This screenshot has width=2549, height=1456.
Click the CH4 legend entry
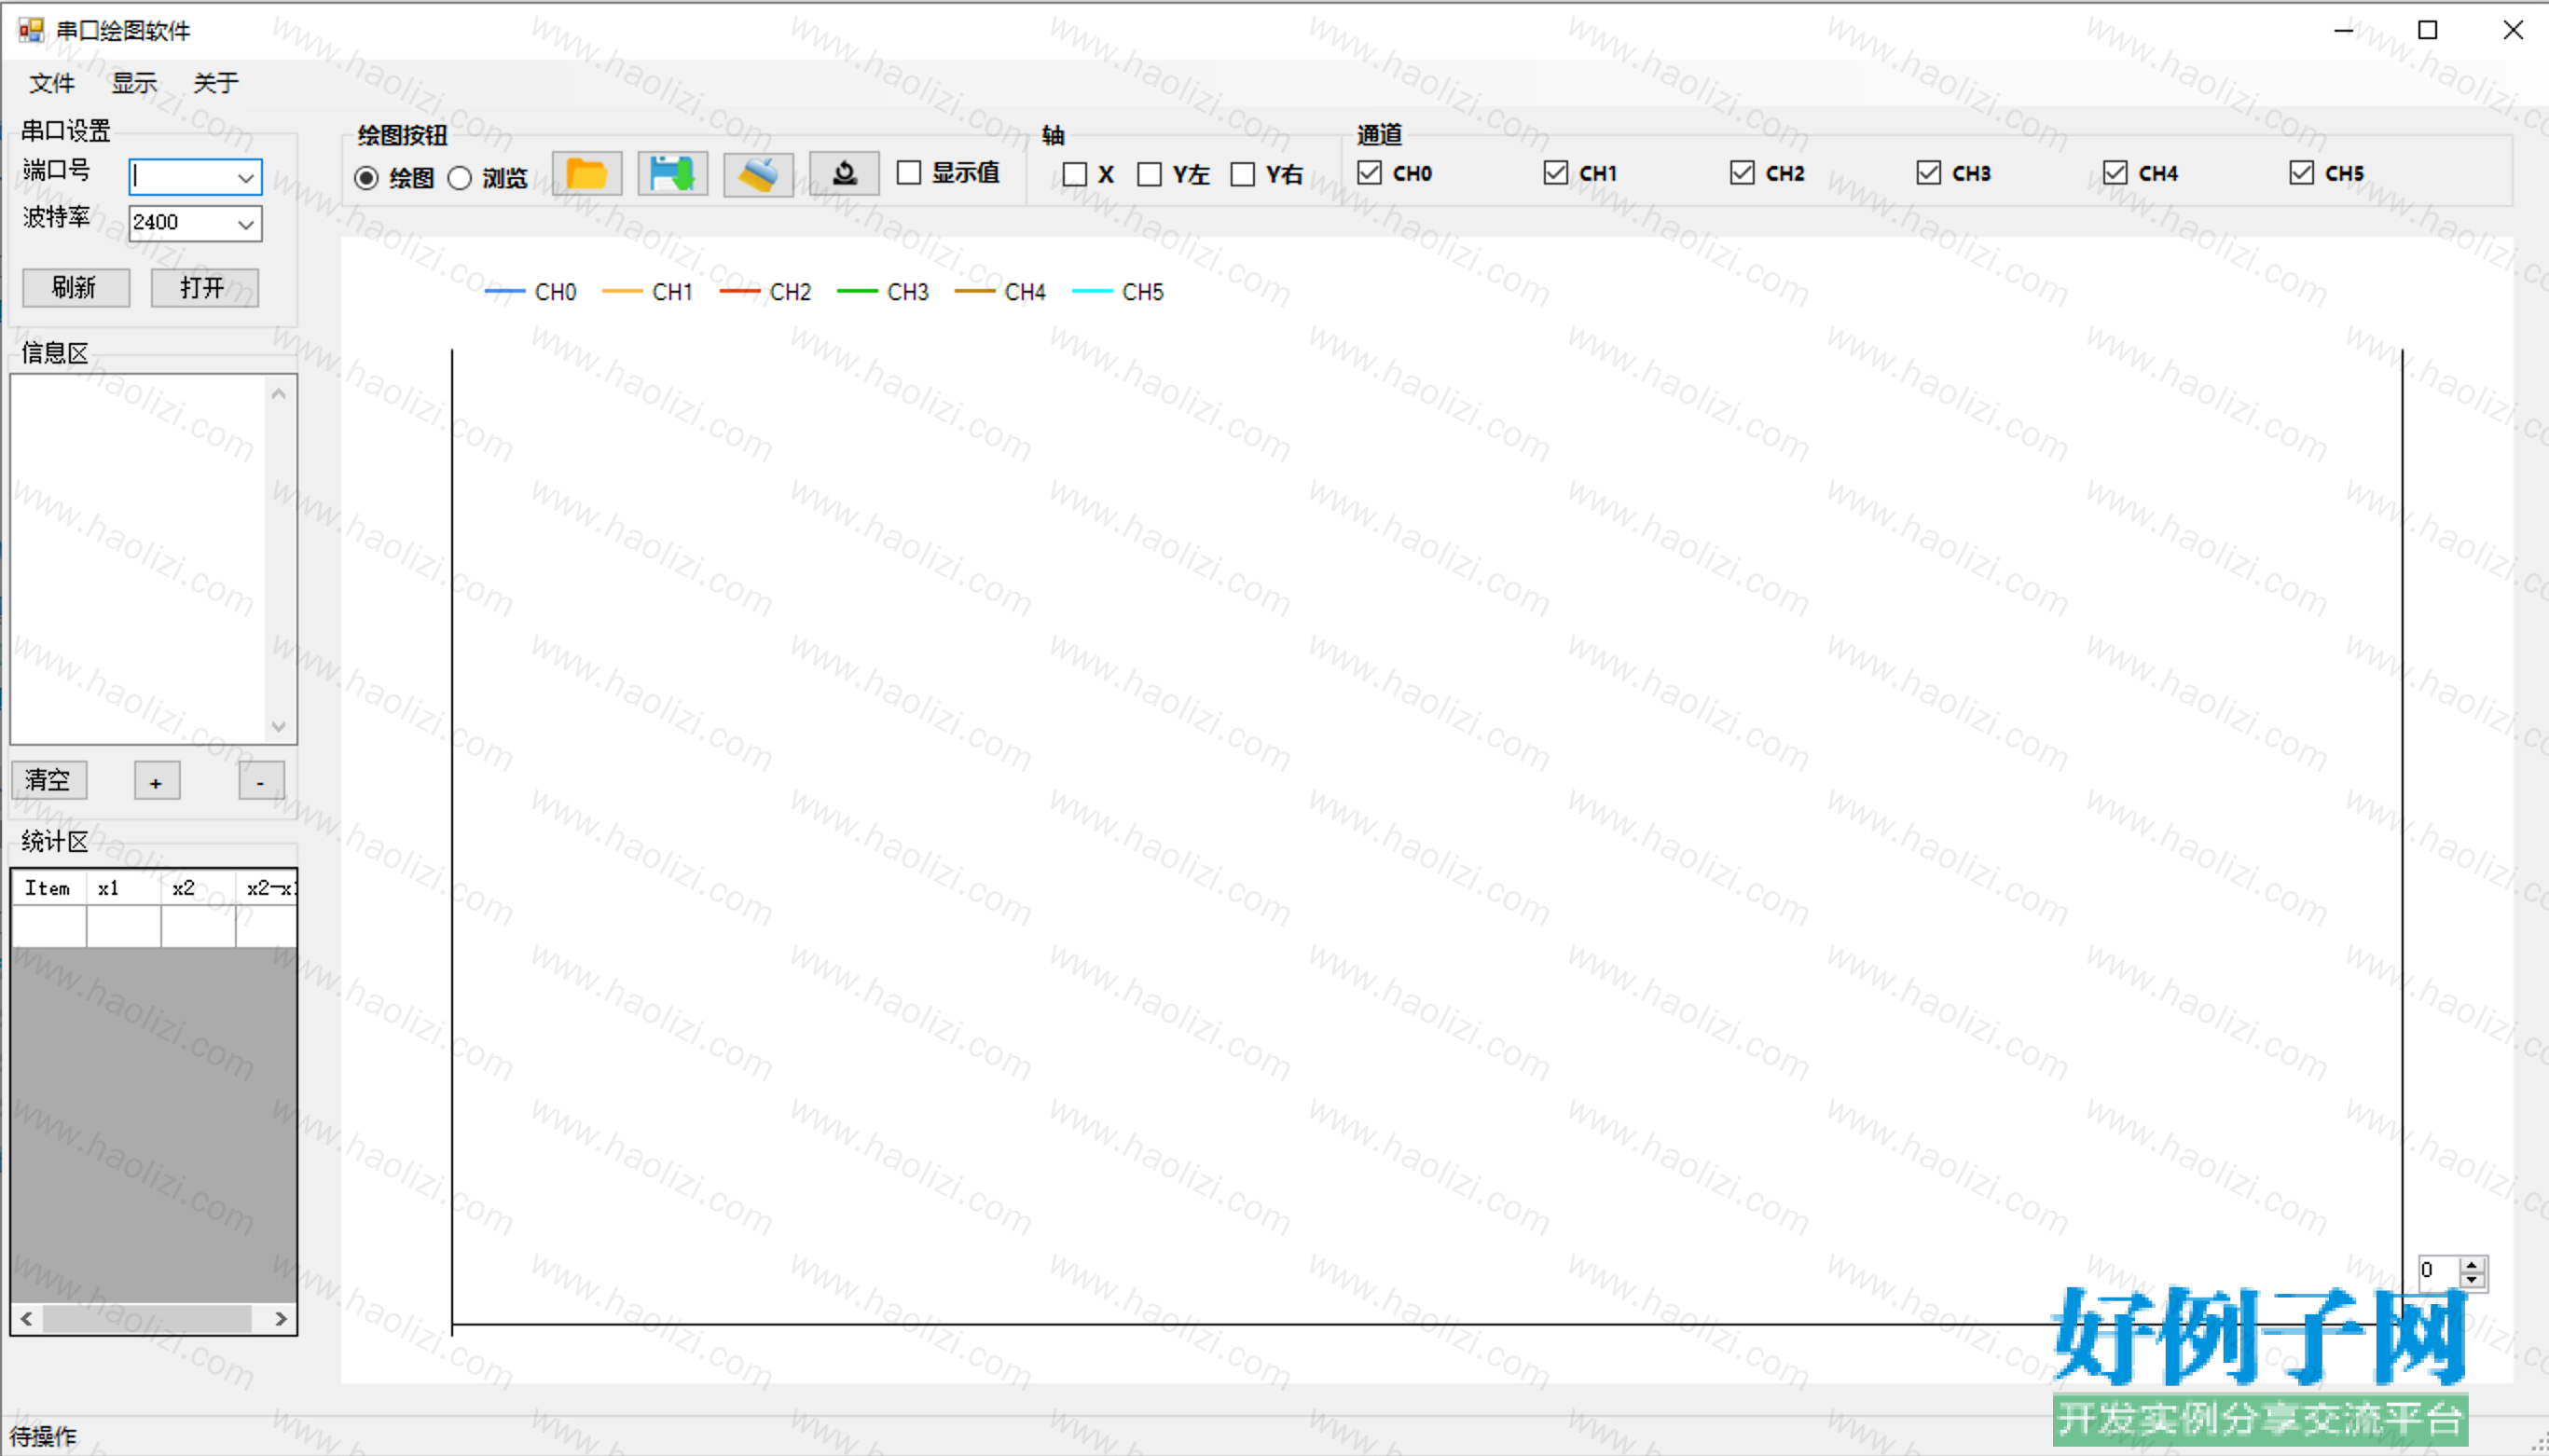click(1000, 292)
